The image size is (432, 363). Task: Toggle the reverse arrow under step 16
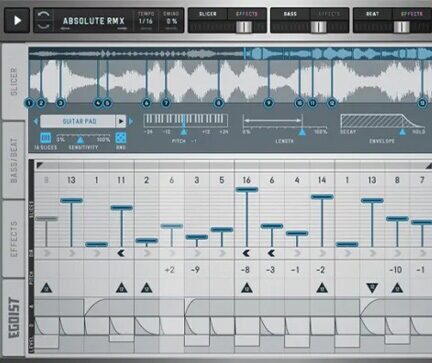246,253
